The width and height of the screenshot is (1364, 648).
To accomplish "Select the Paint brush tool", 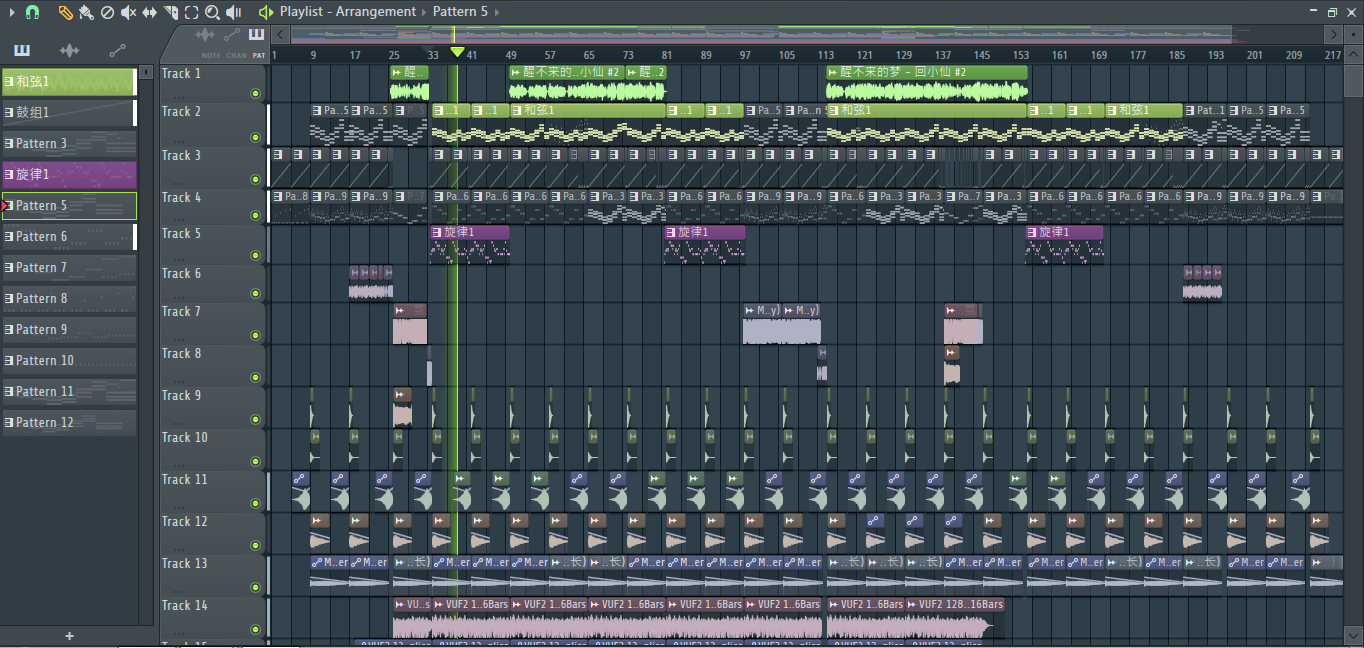I will [86, 12].
